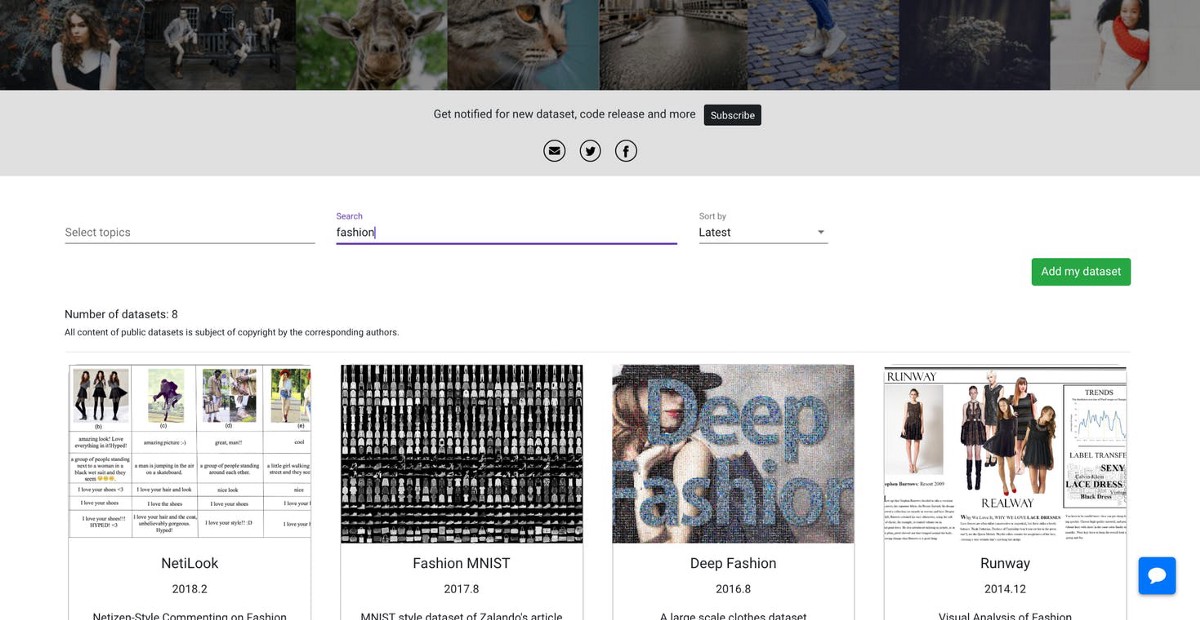This screenshot has height=620, width=1200.
Task: Open the Fashion MNIST dataset thumbnail
Action: (x=462, y=454)
